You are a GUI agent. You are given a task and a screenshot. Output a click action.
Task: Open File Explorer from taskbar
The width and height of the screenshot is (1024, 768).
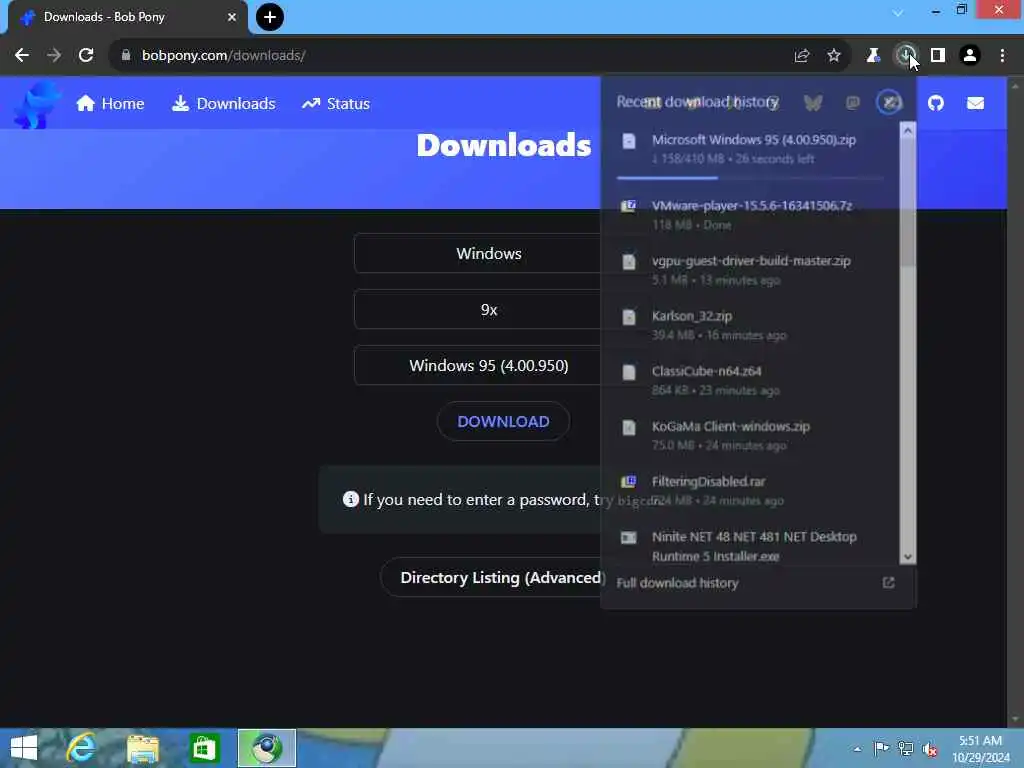pyautogui.click(x=143, y=748)
